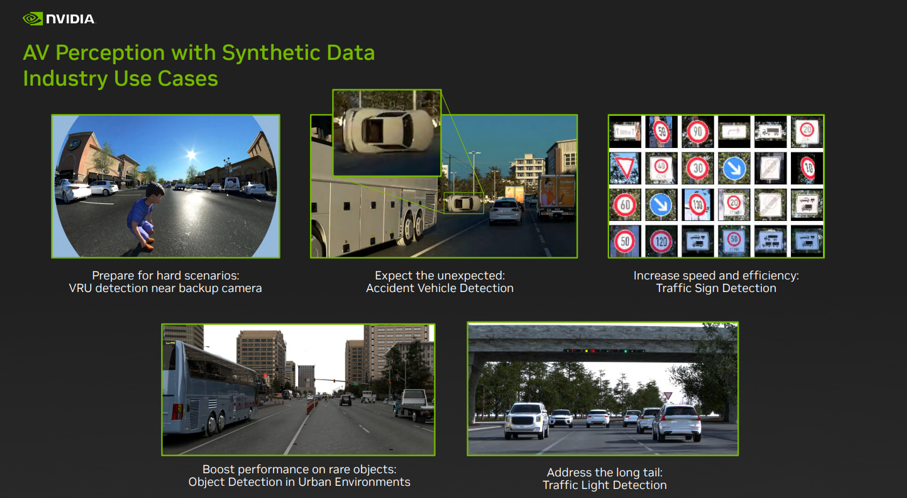Click the Accident Vehicle Detection caption
This screenshot has width=907, height=498.
point(440,288)
